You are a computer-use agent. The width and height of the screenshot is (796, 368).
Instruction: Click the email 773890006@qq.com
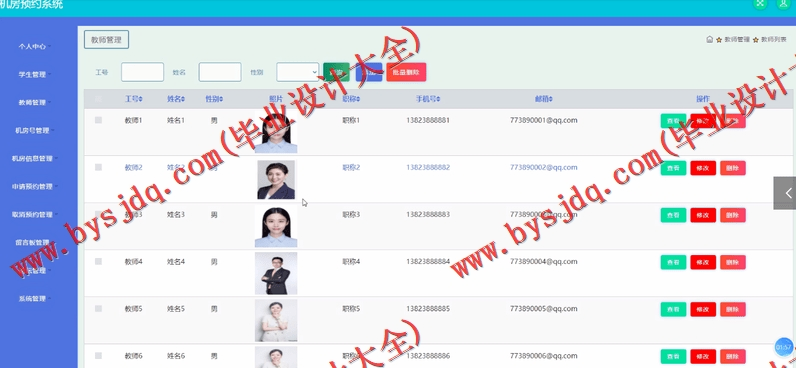pyautogui.click(x=544, y=356)
